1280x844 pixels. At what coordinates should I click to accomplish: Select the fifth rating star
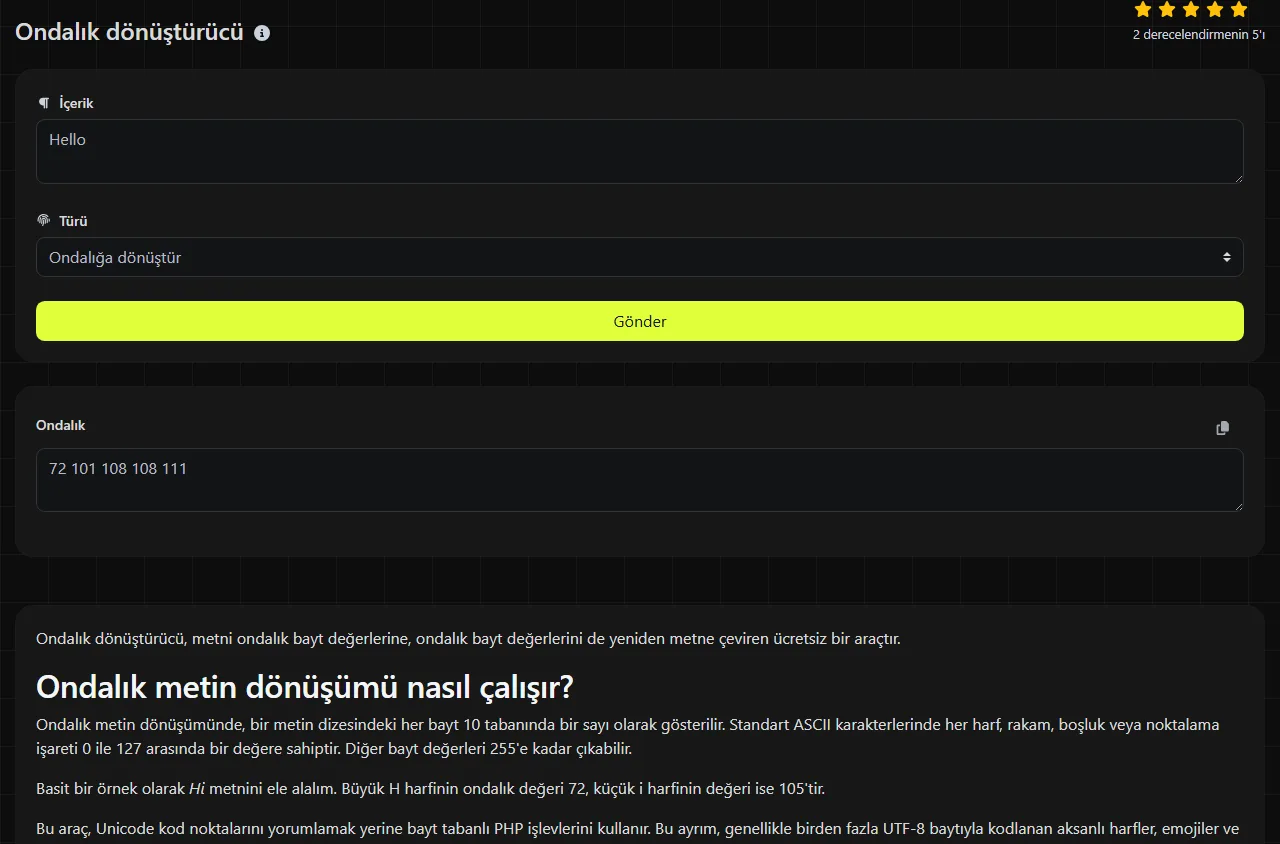pos(1239,10)
